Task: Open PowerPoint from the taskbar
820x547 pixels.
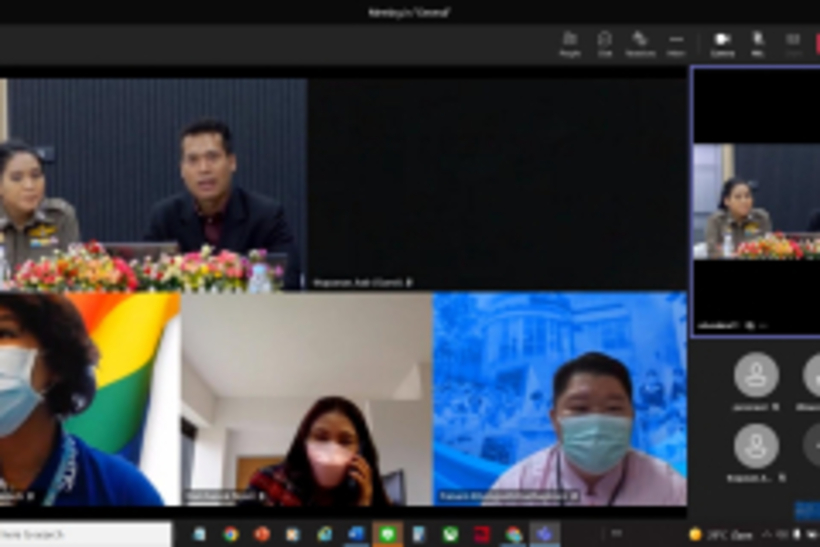Action: (x=262, y=534)
